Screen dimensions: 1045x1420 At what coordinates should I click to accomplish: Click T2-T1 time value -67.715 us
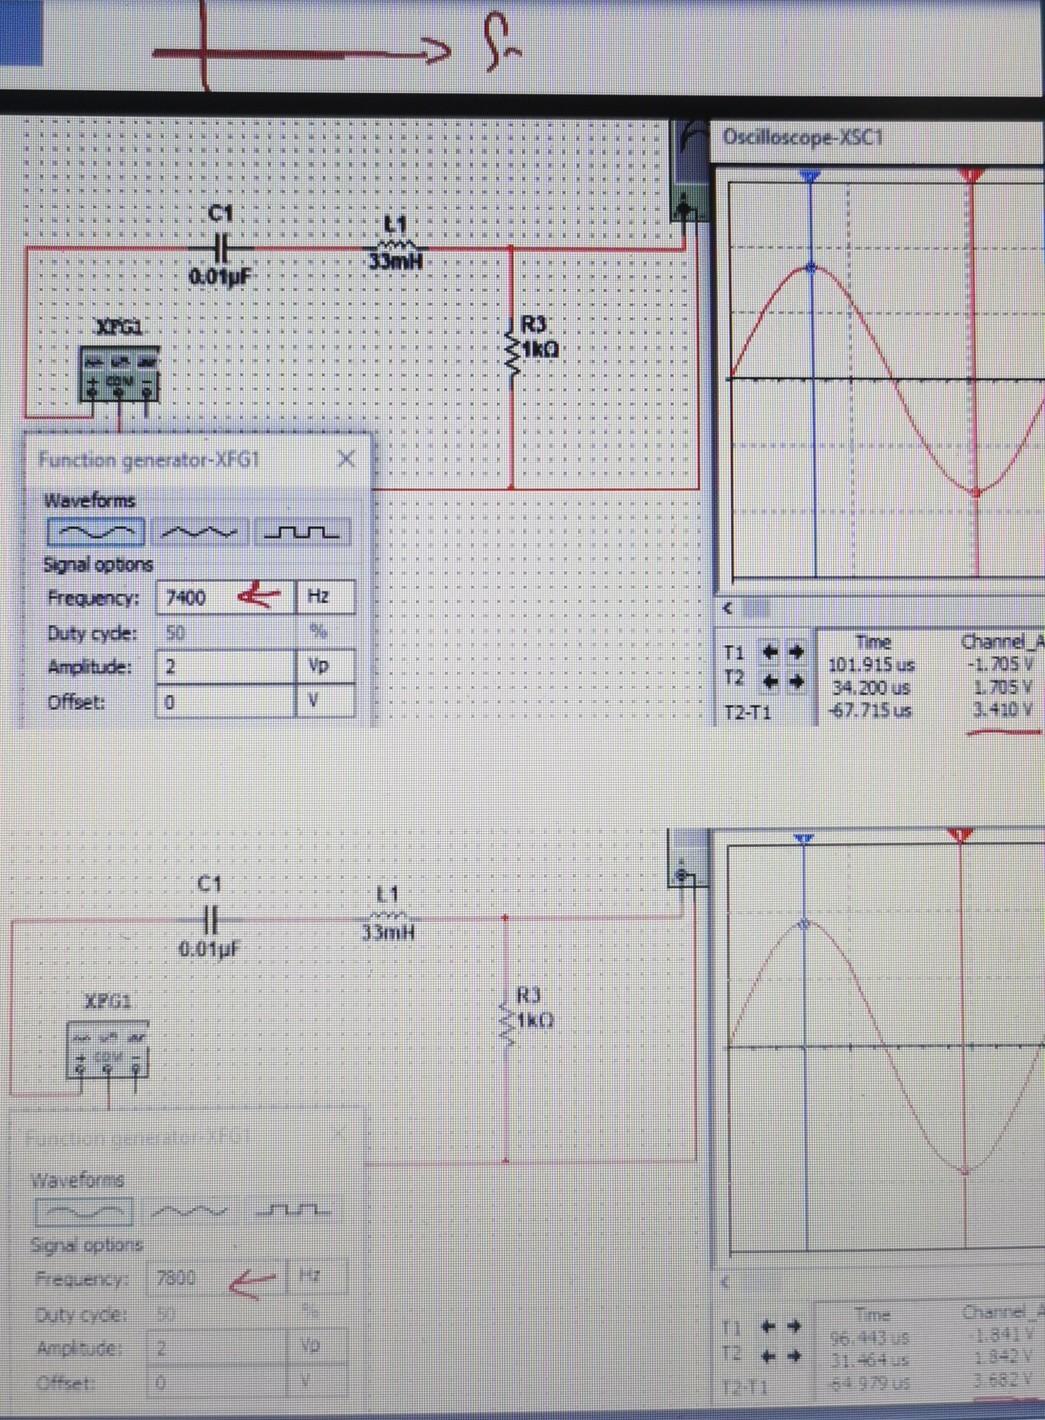pos(869,710)
